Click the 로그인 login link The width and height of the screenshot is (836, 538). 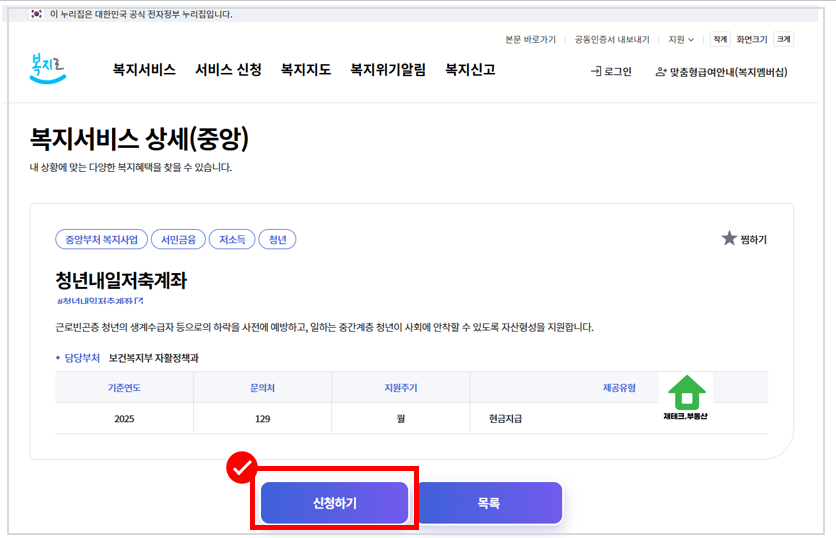click(611, 71)
